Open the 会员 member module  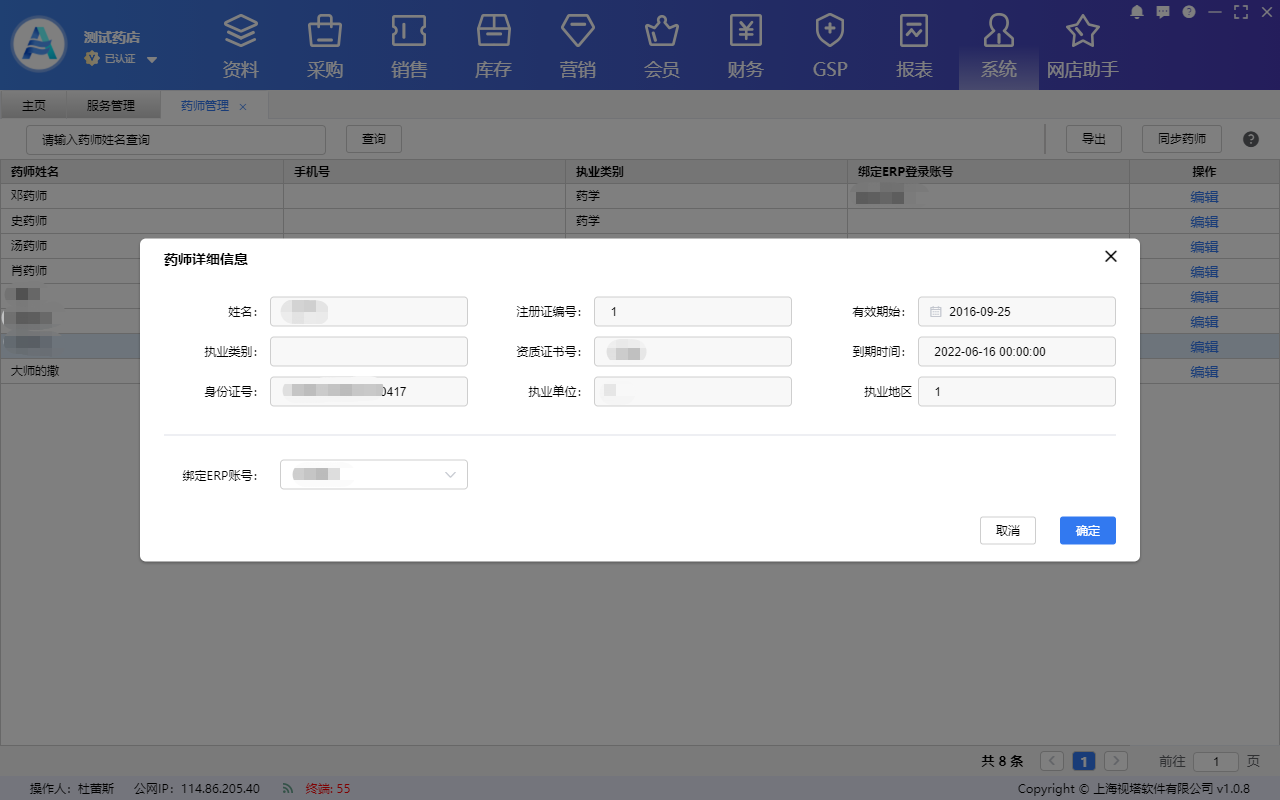[661, 46]
